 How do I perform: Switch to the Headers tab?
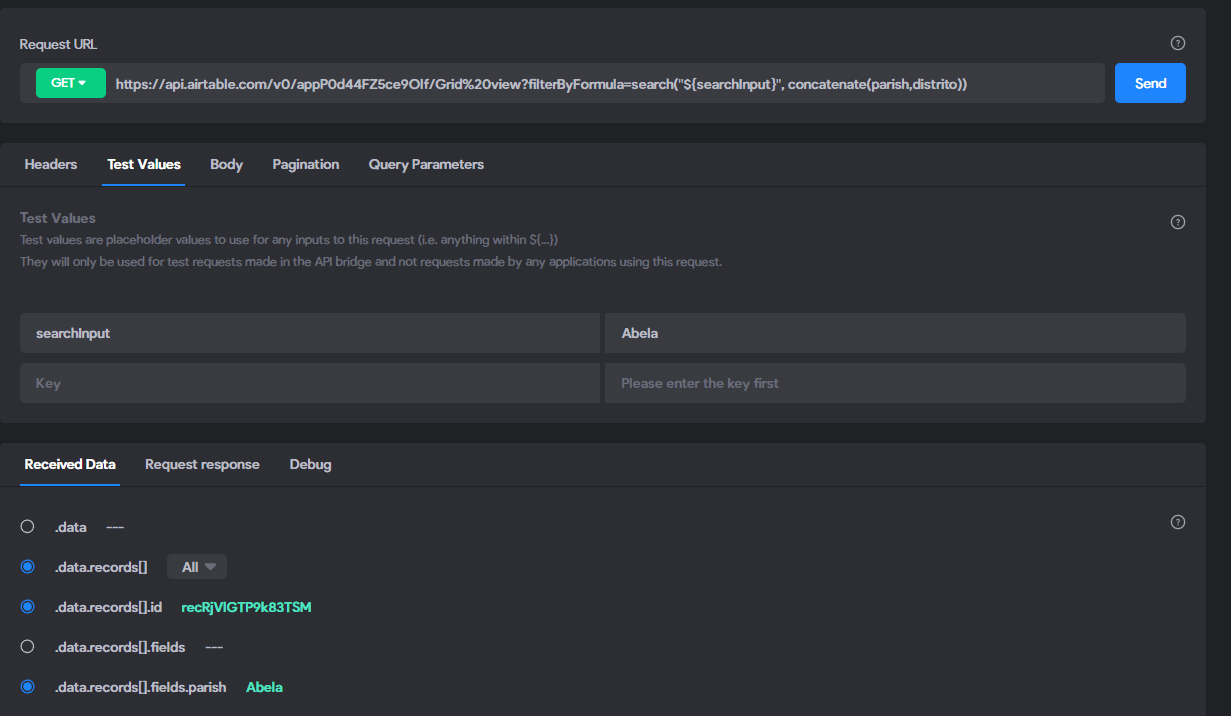point(51,164)
